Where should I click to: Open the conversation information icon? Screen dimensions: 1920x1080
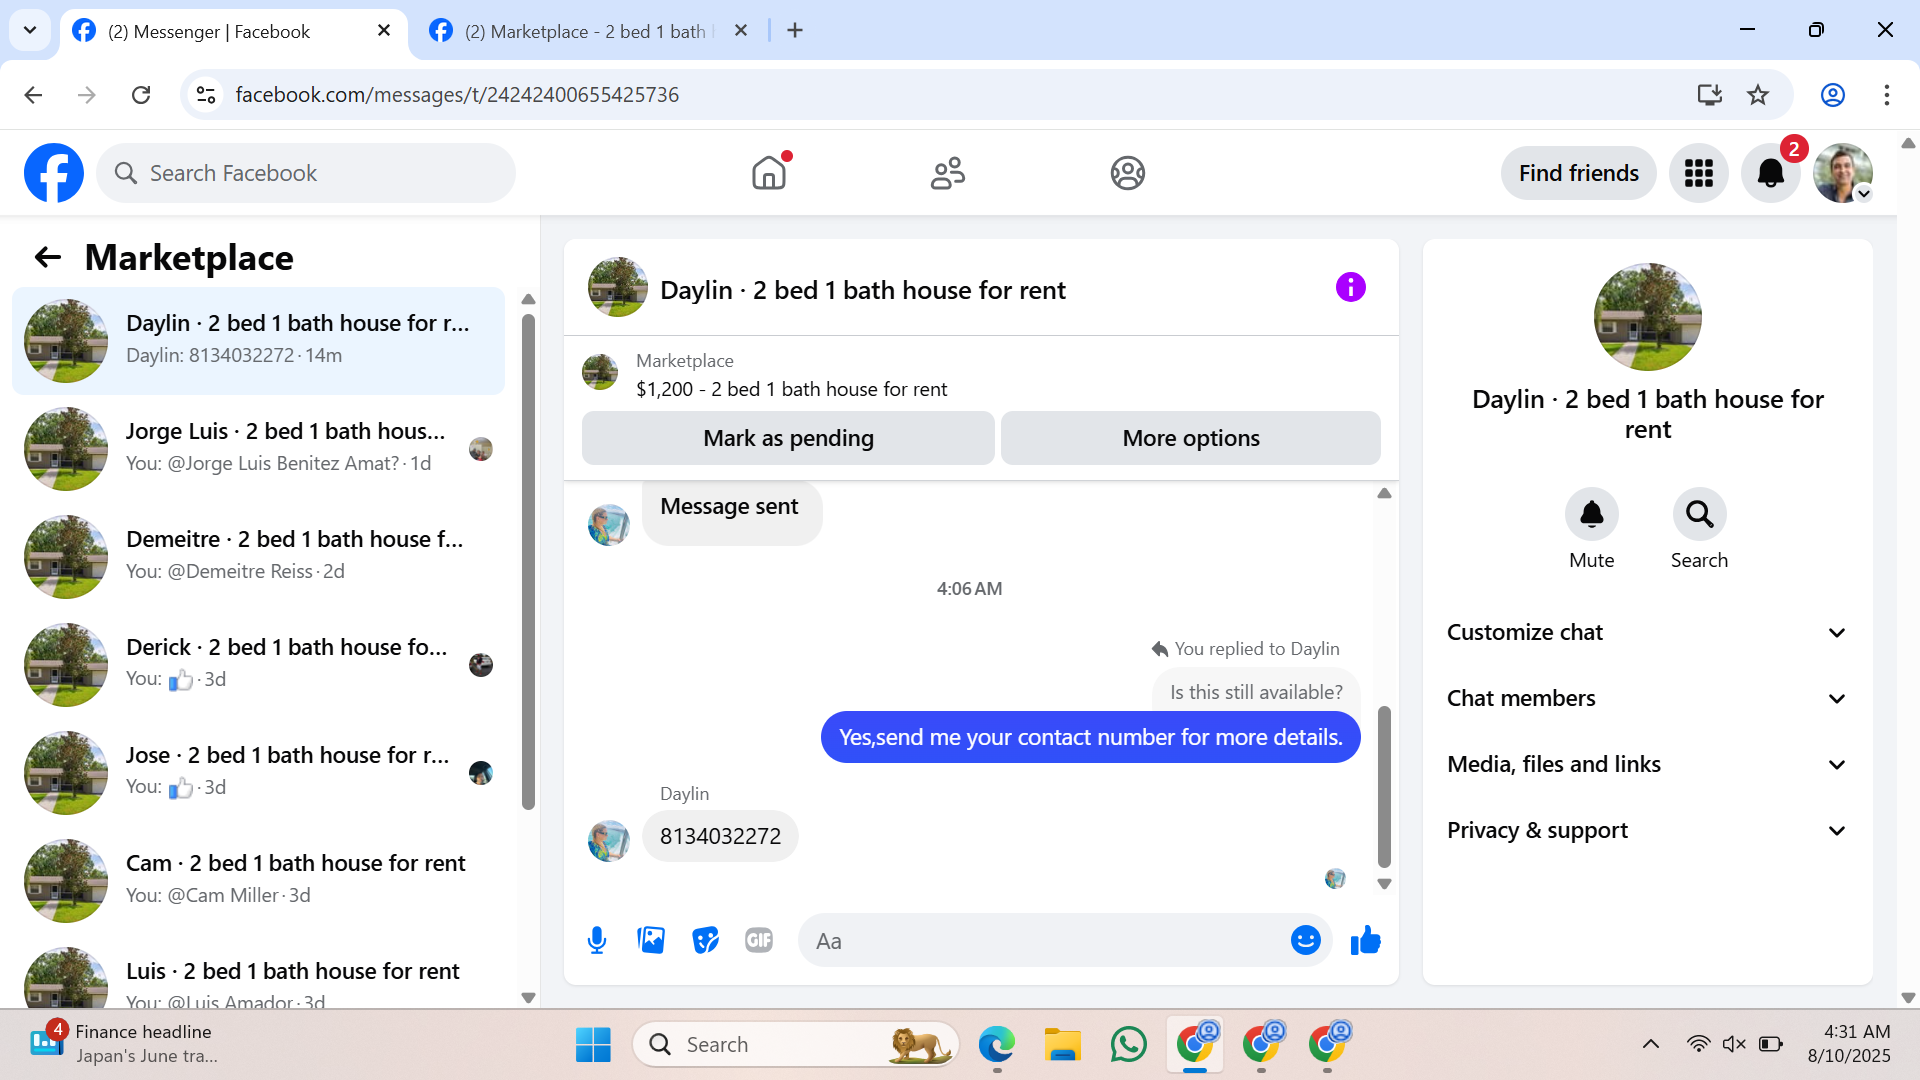coord(1350,288)
